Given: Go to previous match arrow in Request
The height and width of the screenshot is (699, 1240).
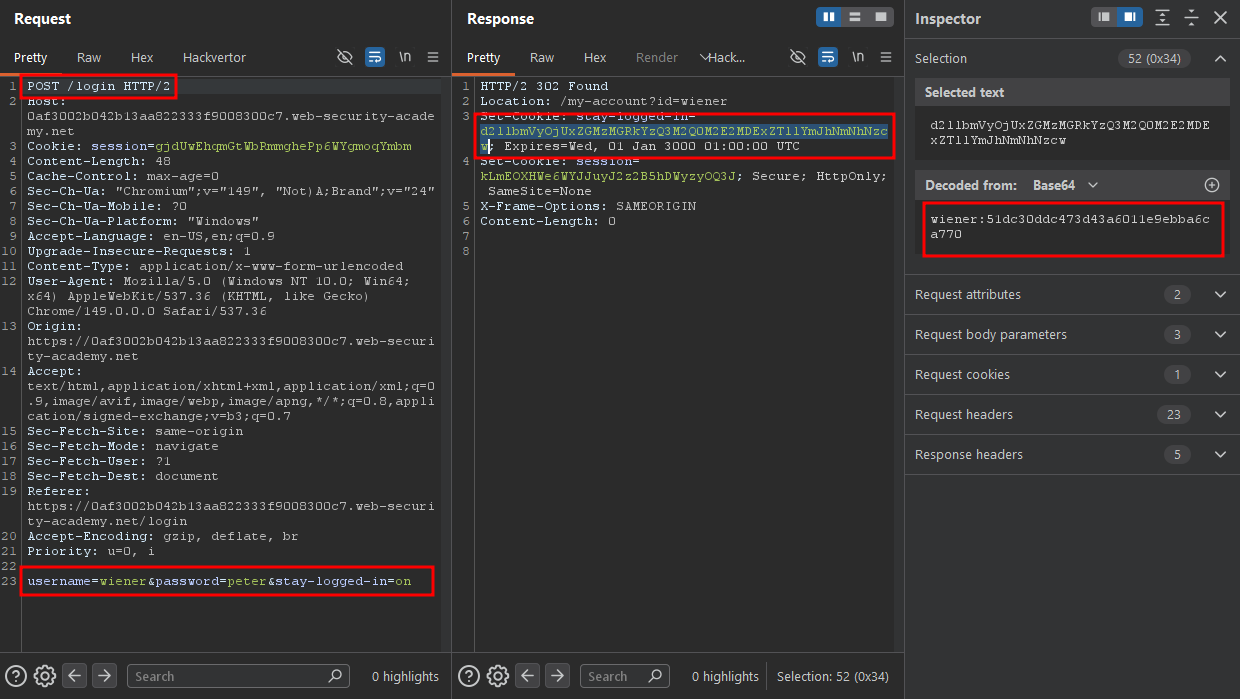Looking at the screenshot, I should pos(75,676).
